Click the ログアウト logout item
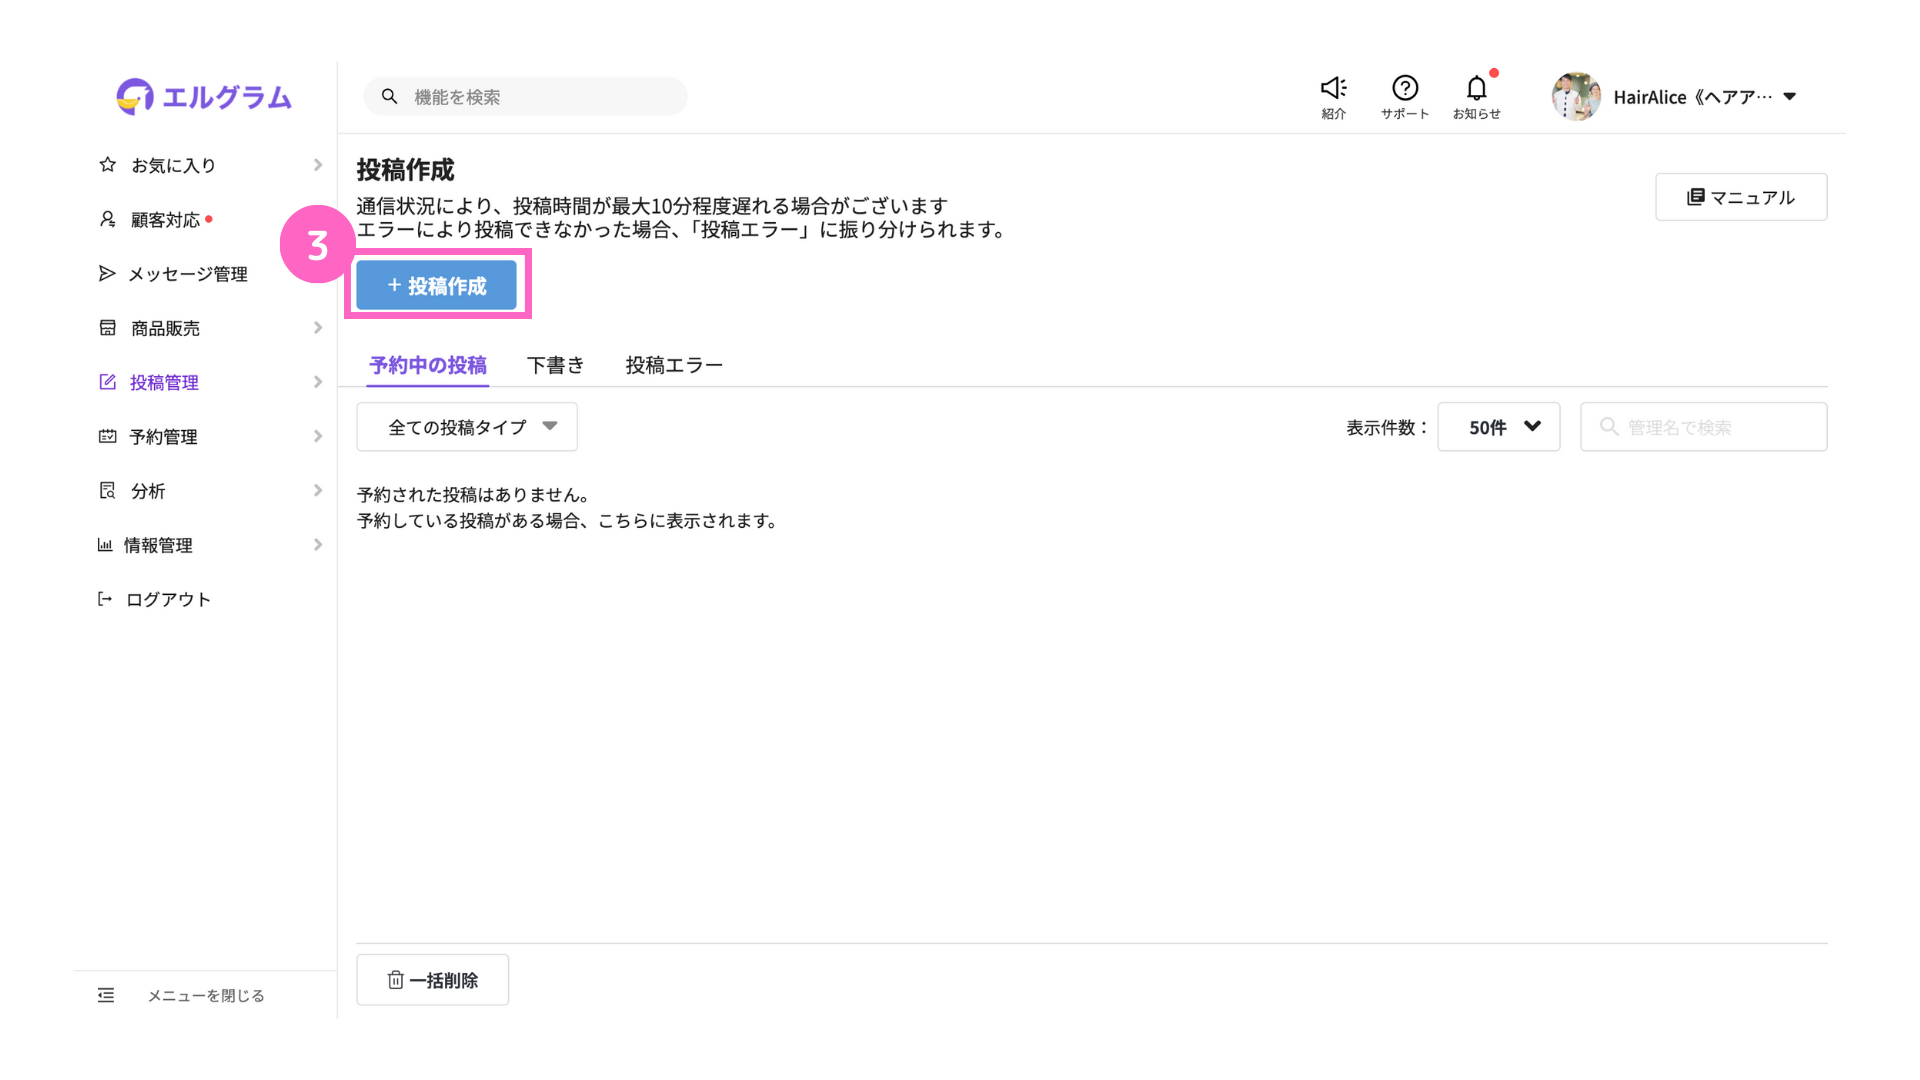Image resolution: width=1920 pixels, height=1080 pixels. [168, 599]
